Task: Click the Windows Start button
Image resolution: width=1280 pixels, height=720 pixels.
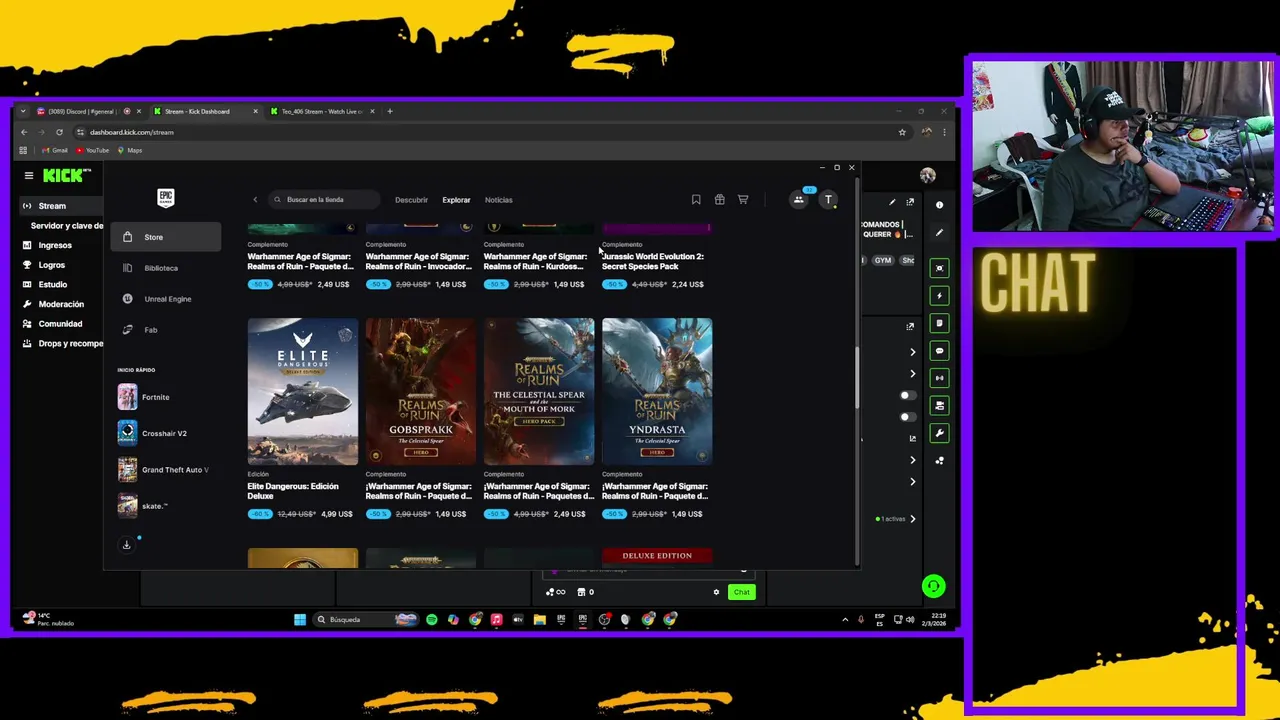Action: click(x=299, y=619)
